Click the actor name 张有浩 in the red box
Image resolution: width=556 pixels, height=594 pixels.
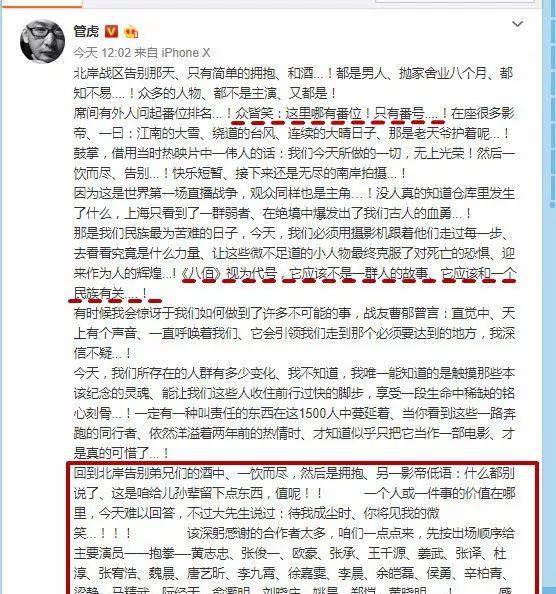[x=117, y=573]
